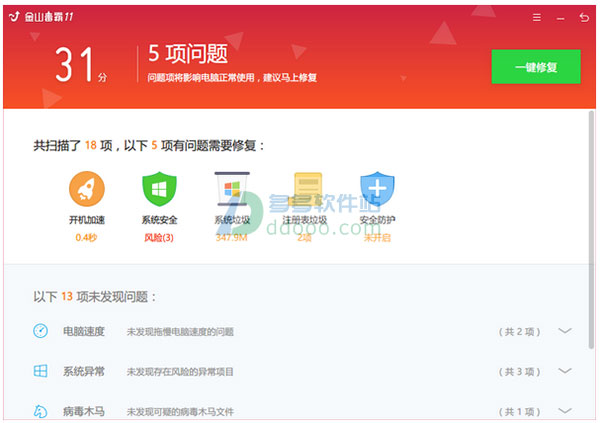Click the (共 1 项) count text
The image size is (600, 423).
pos(519,412)
